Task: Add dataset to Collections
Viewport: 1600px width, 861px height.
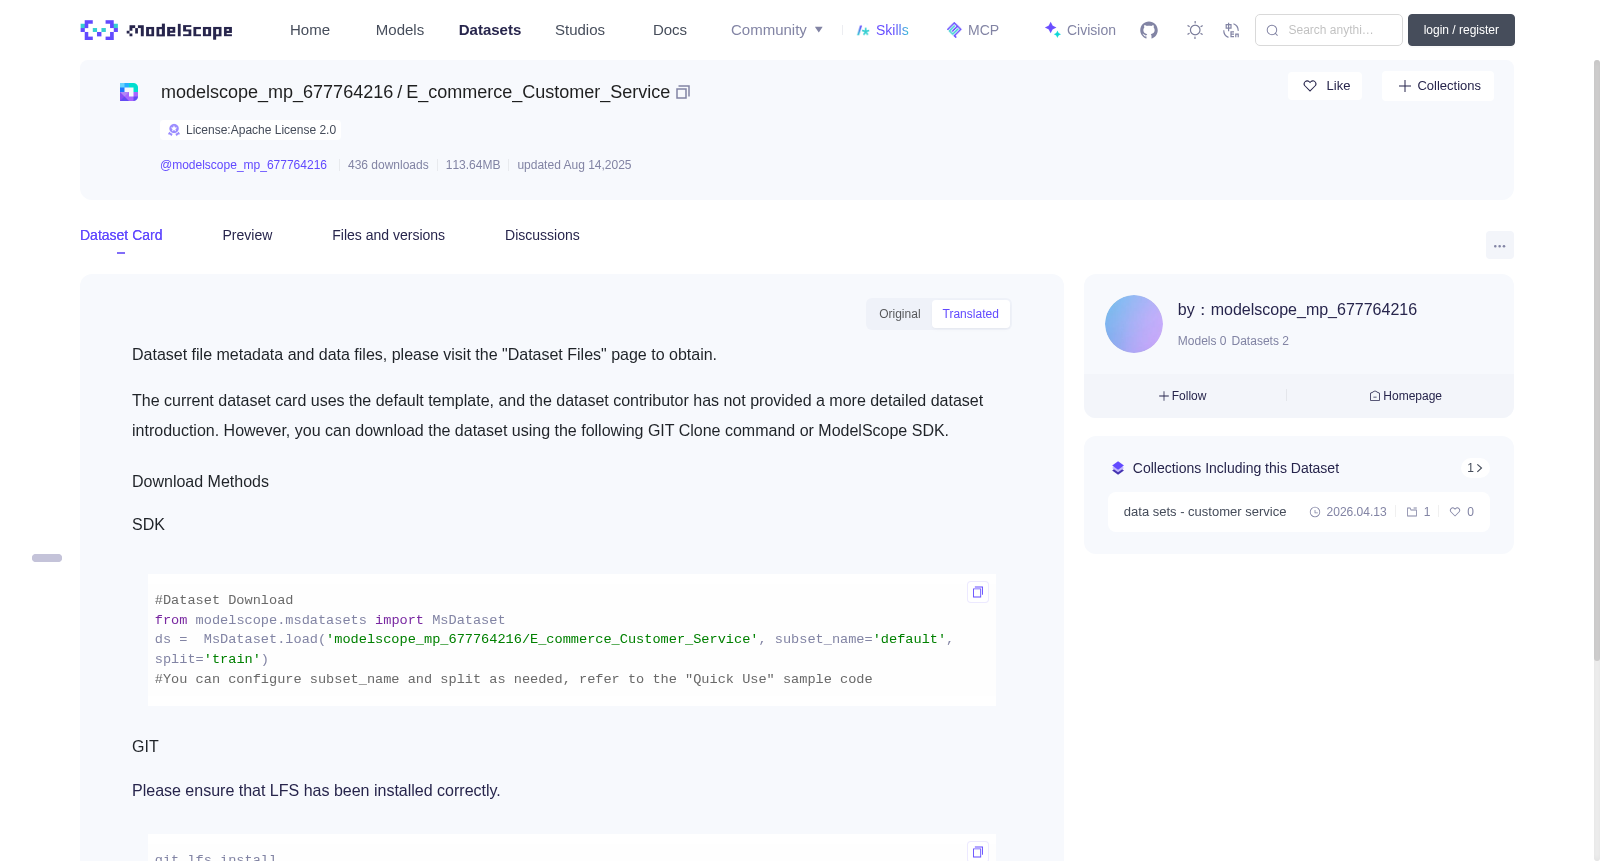Action: click(1438, 86)
